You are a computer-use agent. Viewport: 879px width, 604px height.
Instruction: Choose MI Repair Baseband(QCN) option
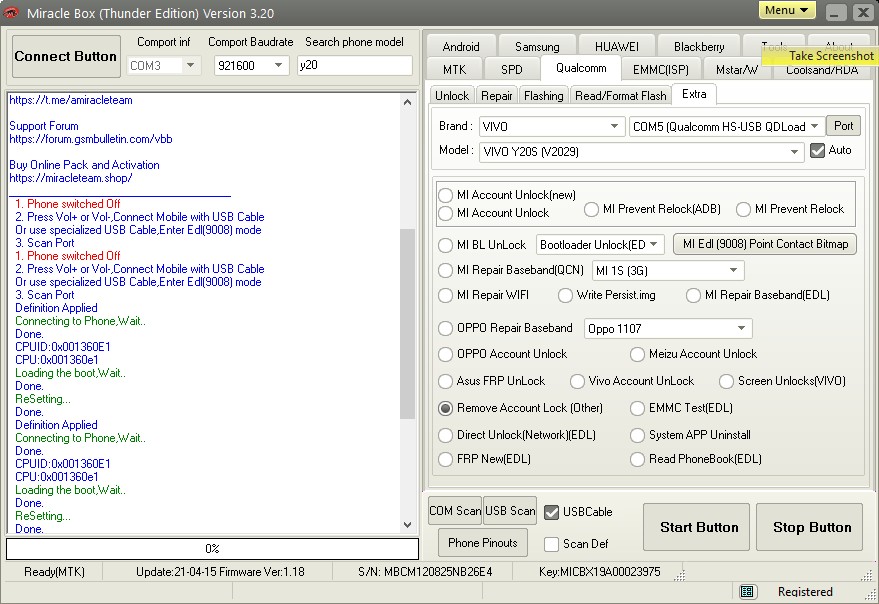coord(446,270)
